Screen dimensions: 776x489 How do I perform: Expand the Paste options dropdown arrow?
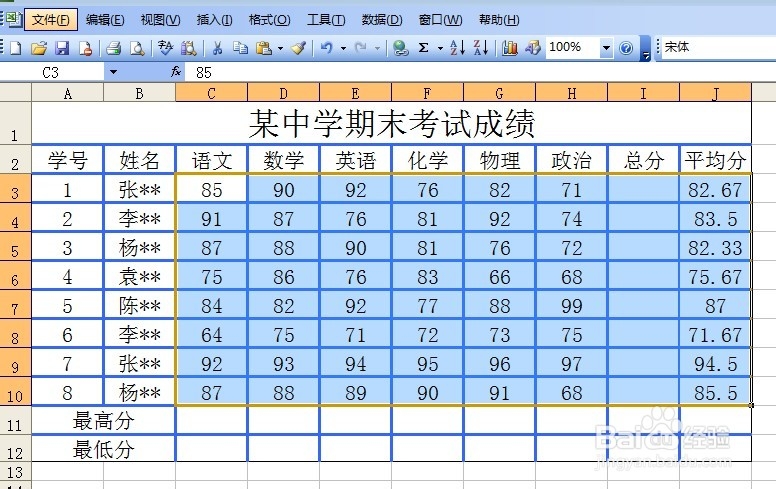[x=280, y=48]
